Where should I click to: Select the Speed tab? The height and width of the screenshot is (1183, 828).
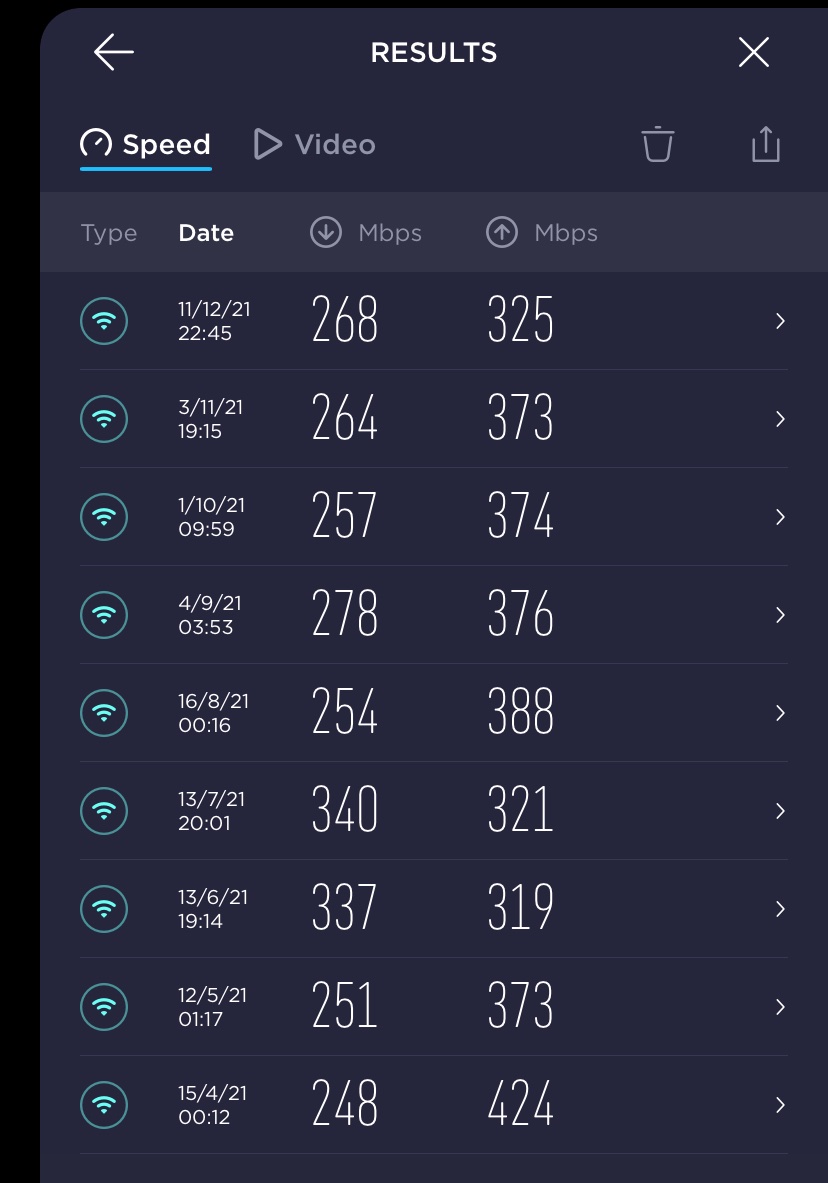(x=146, y=144)
